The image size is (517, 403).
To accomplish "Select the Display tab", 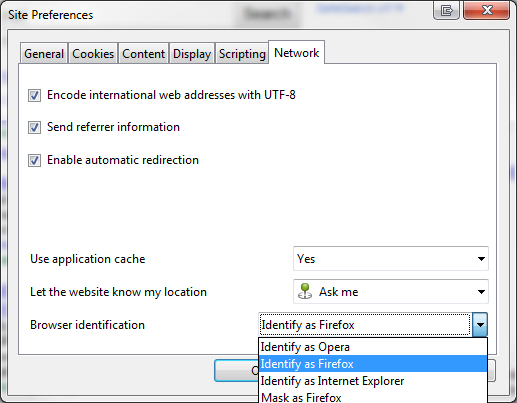I will tap(192, 54).
